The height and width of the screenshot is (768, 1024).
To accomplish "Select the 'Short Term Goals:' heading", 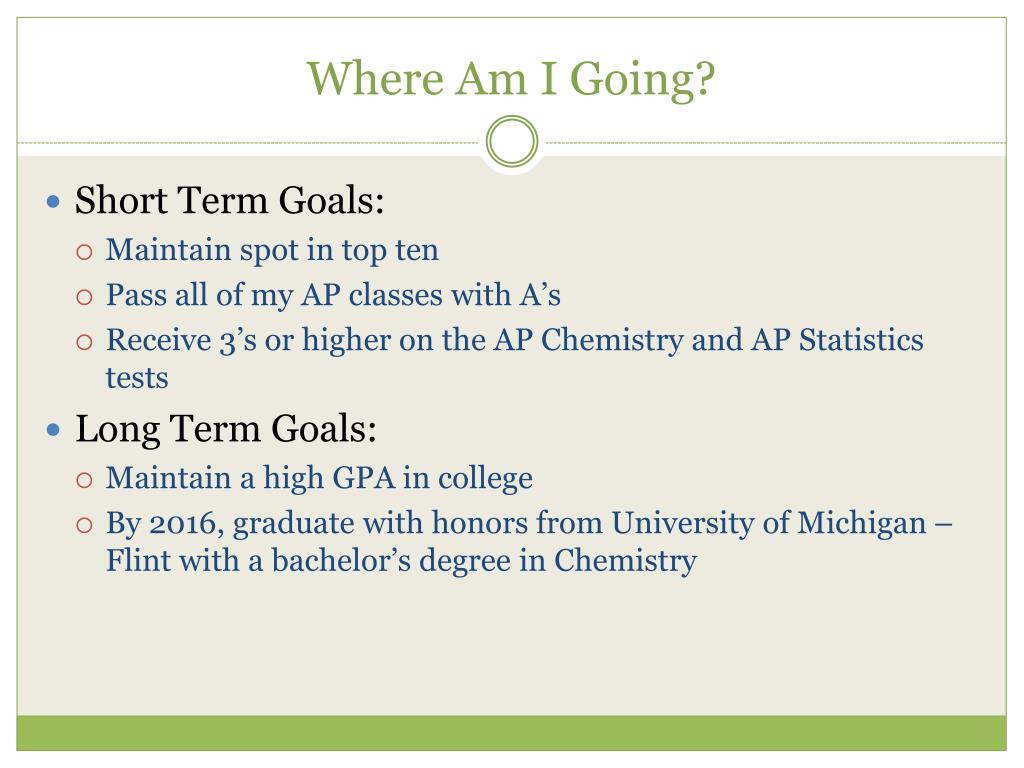I will [x=229, y=200].
